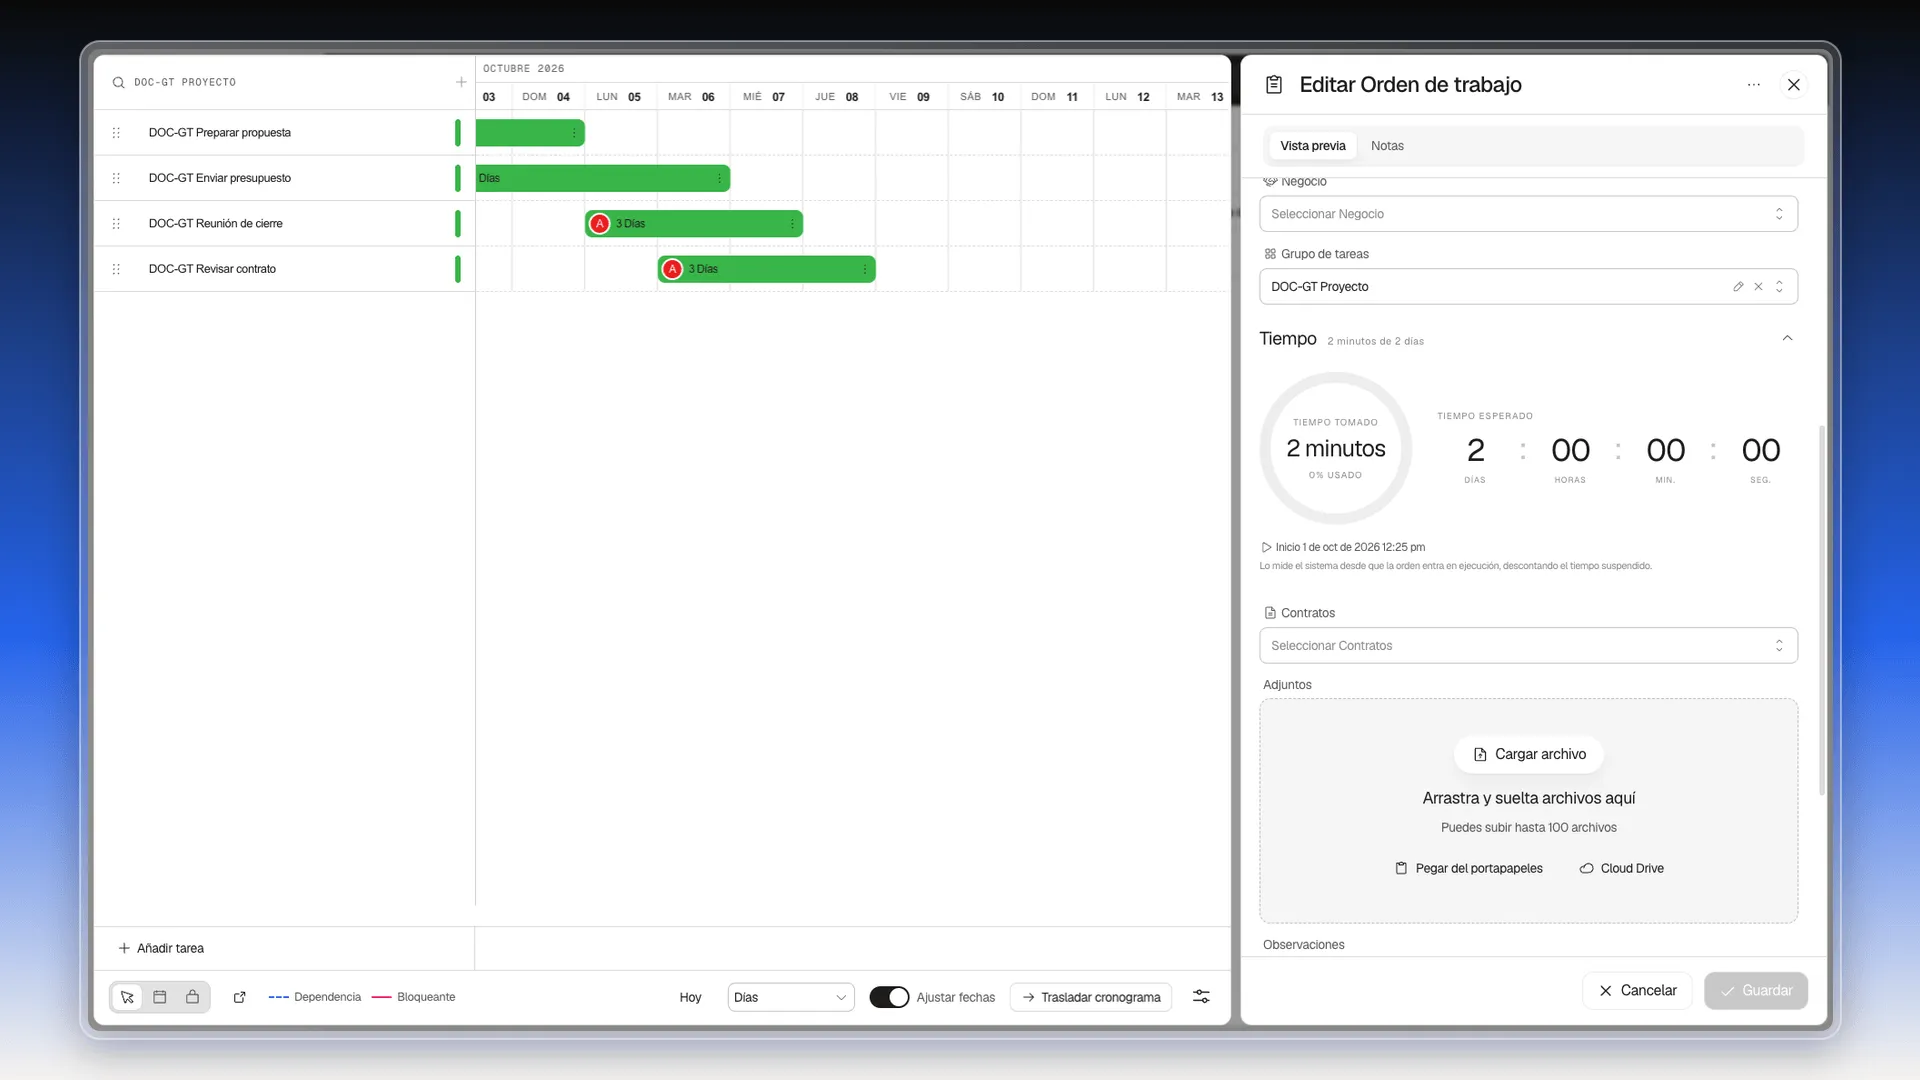The width and height of the screenshot is (1920, 1080).
Task: Click Pegar del portapapeles
Action: click(x=1468, y=869)
